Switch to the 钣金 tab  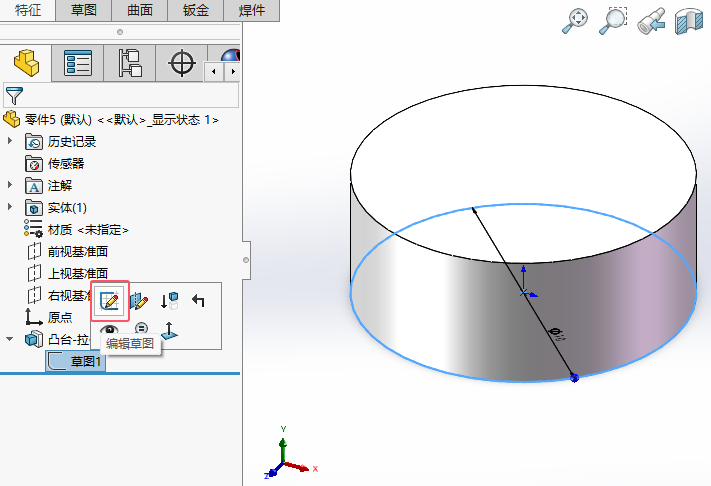tap(196, 10)
